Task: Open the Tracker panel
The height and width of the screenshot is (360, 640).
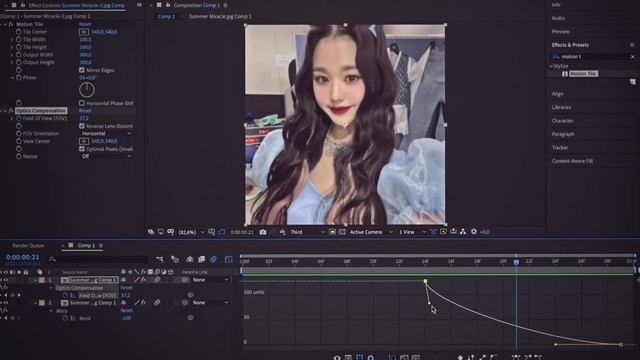Action: click(560, 148)
